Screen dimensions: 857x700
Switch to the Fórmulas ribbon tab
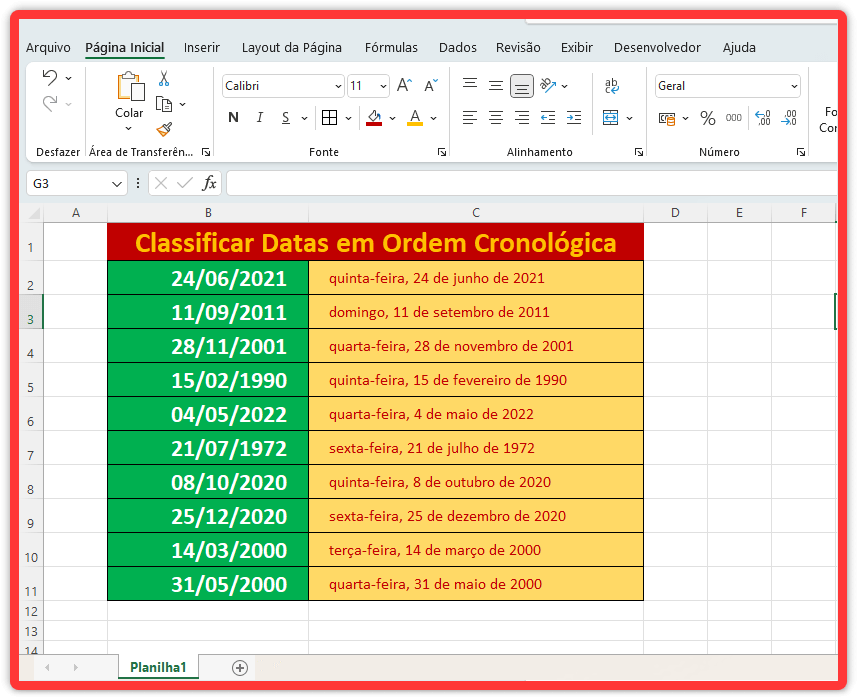tap(391, 47)
